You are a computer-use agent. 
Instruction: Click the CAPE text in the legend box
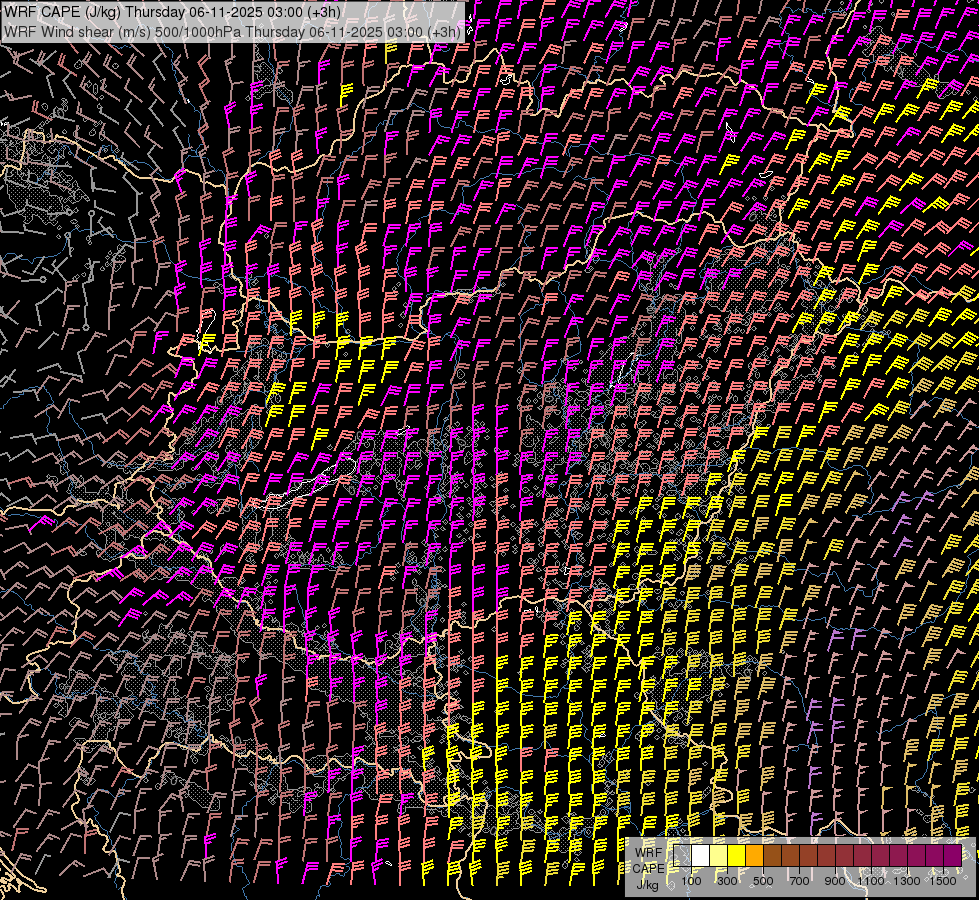[x=649, y=868]
